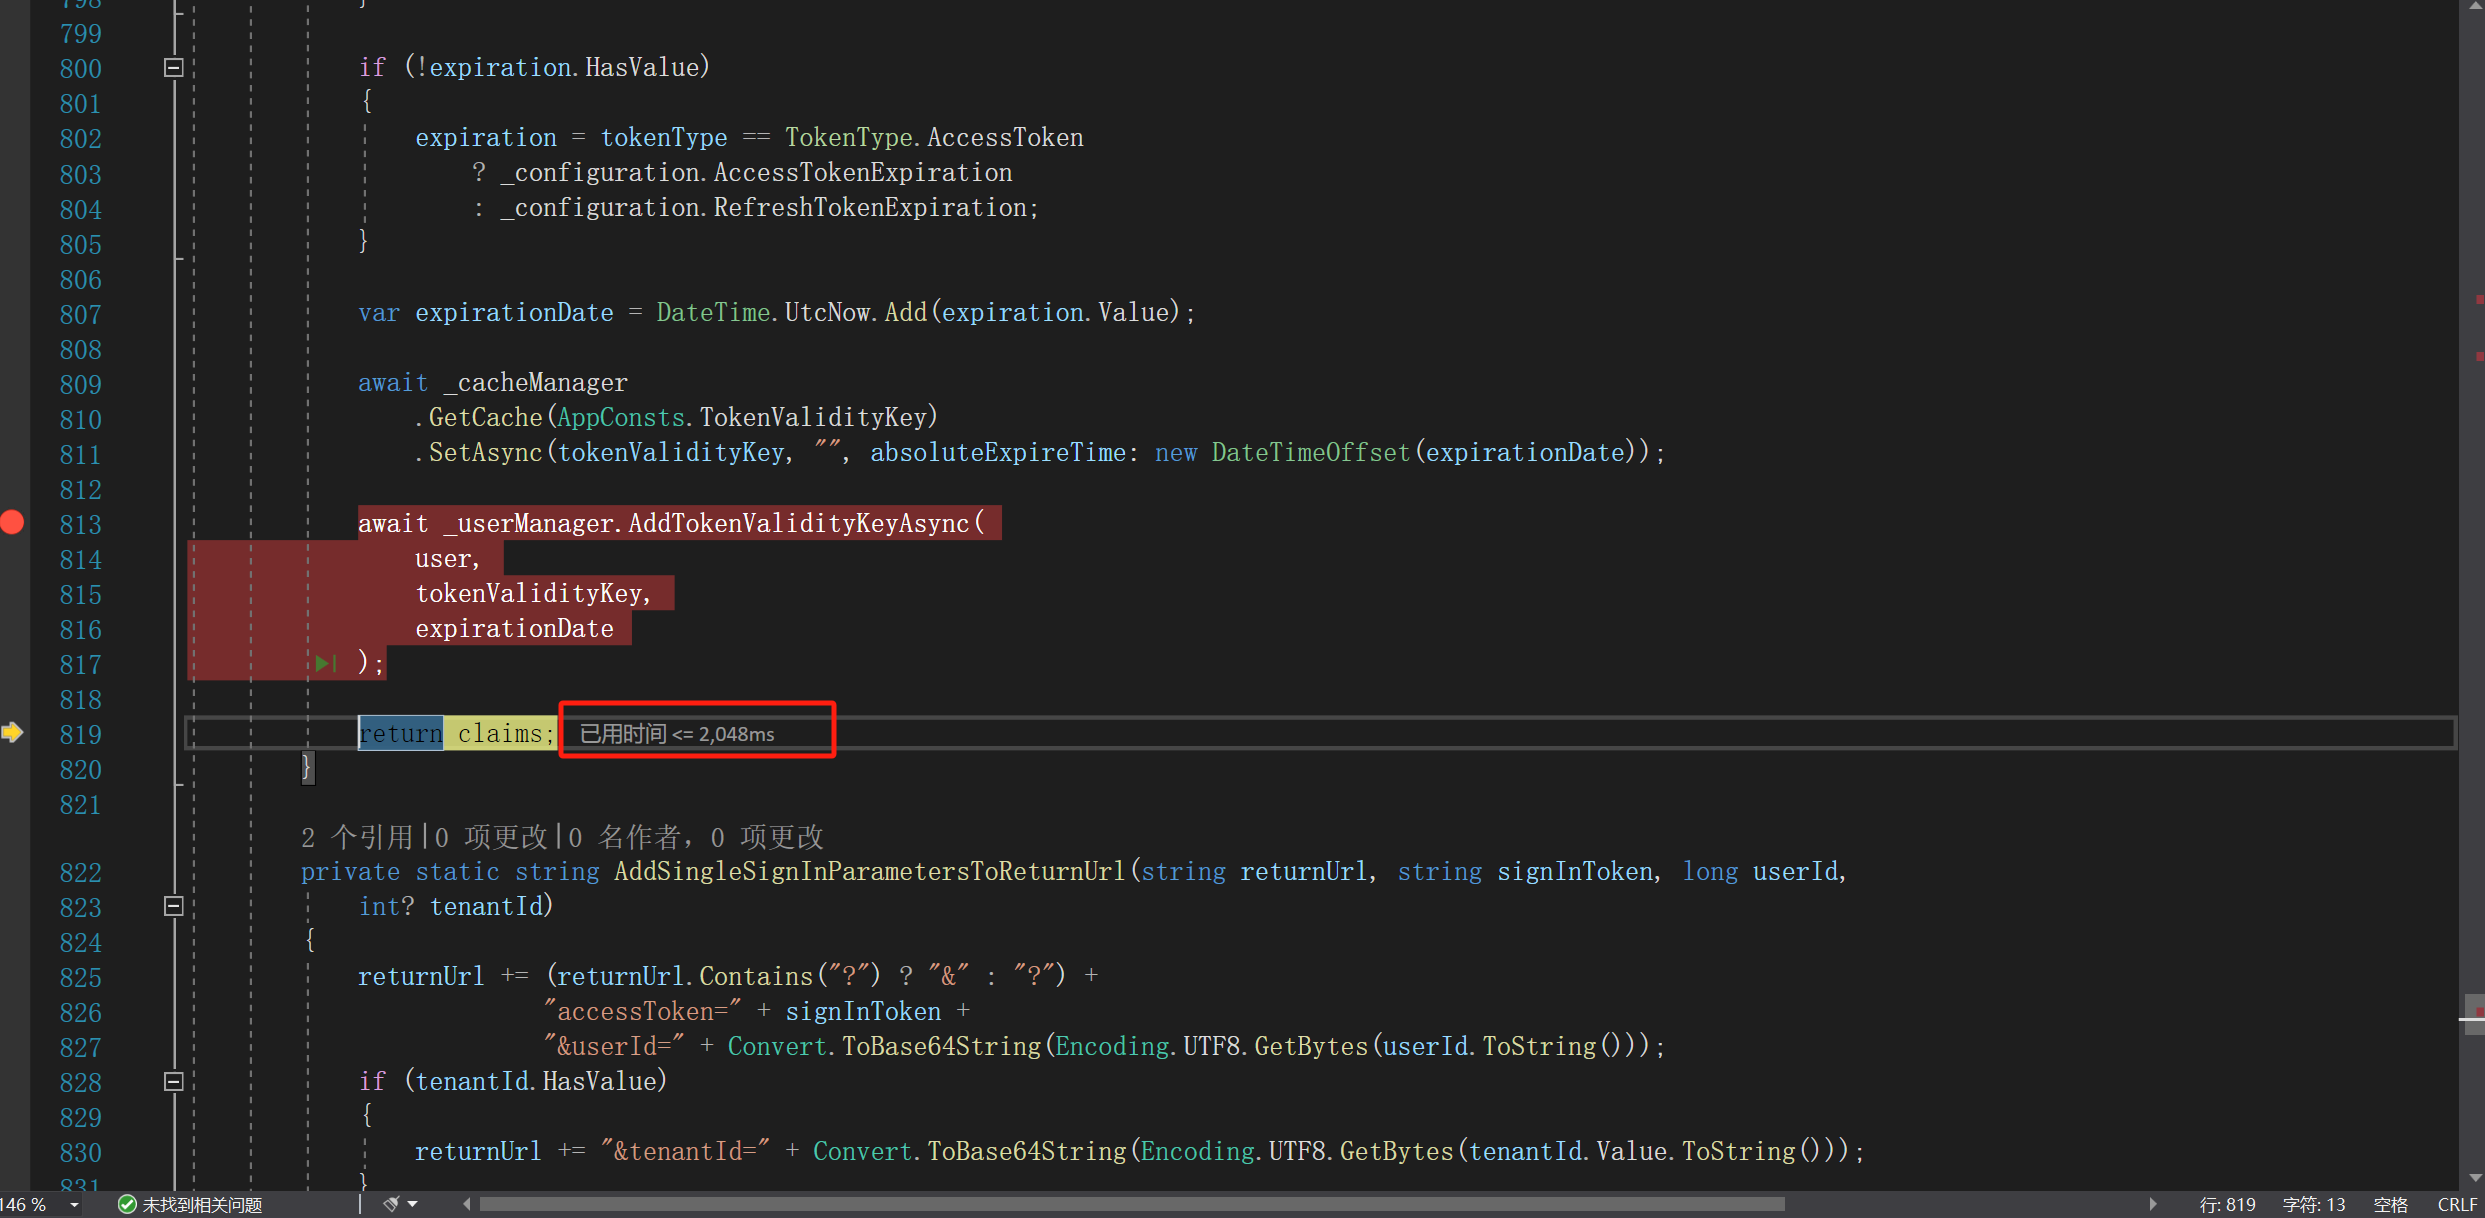Click the 行: 819 line indicator
The image size is (2485, 1218).
pyautogui.click(x=2227, y=1204)
